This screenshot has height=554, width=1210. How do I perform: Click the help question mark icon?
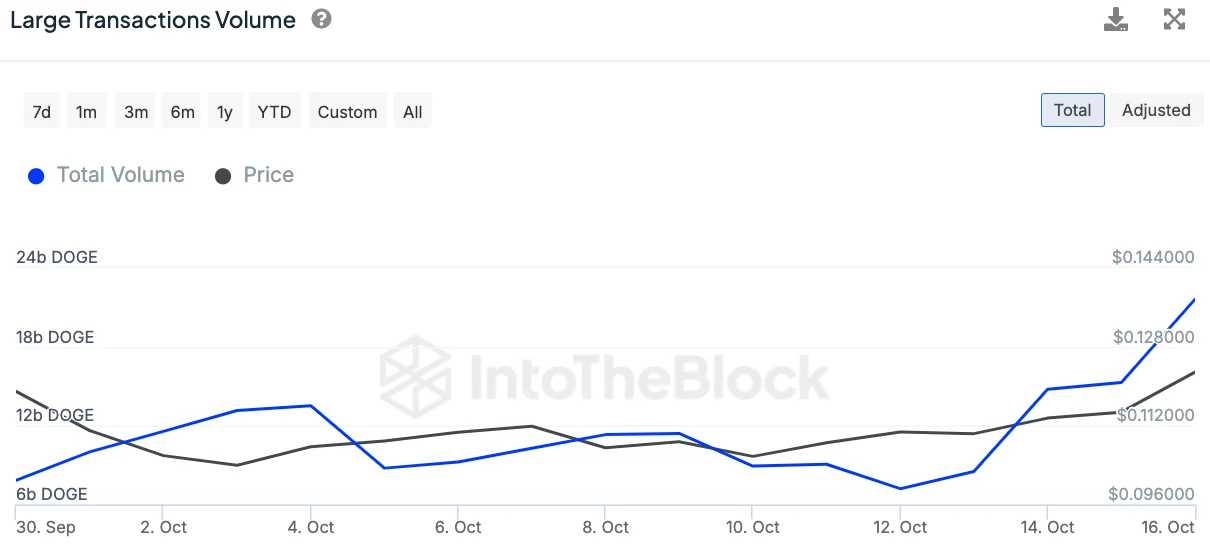point(321,19)
